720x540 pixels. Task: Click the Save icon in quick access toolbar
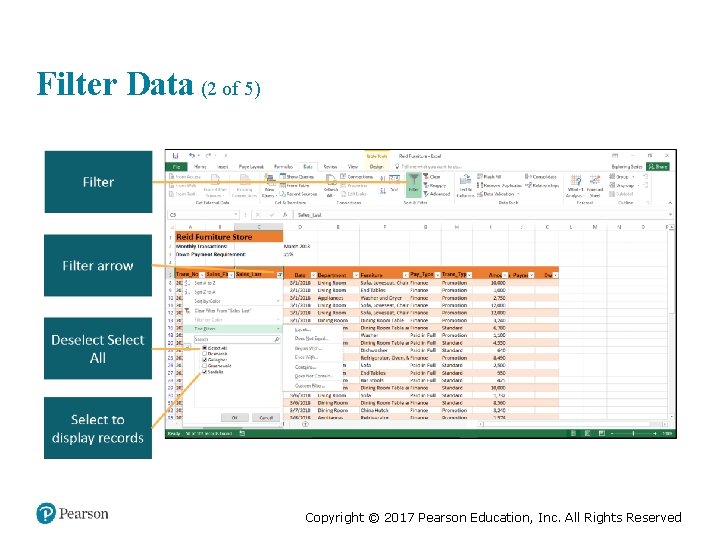[x=175, y=156]
